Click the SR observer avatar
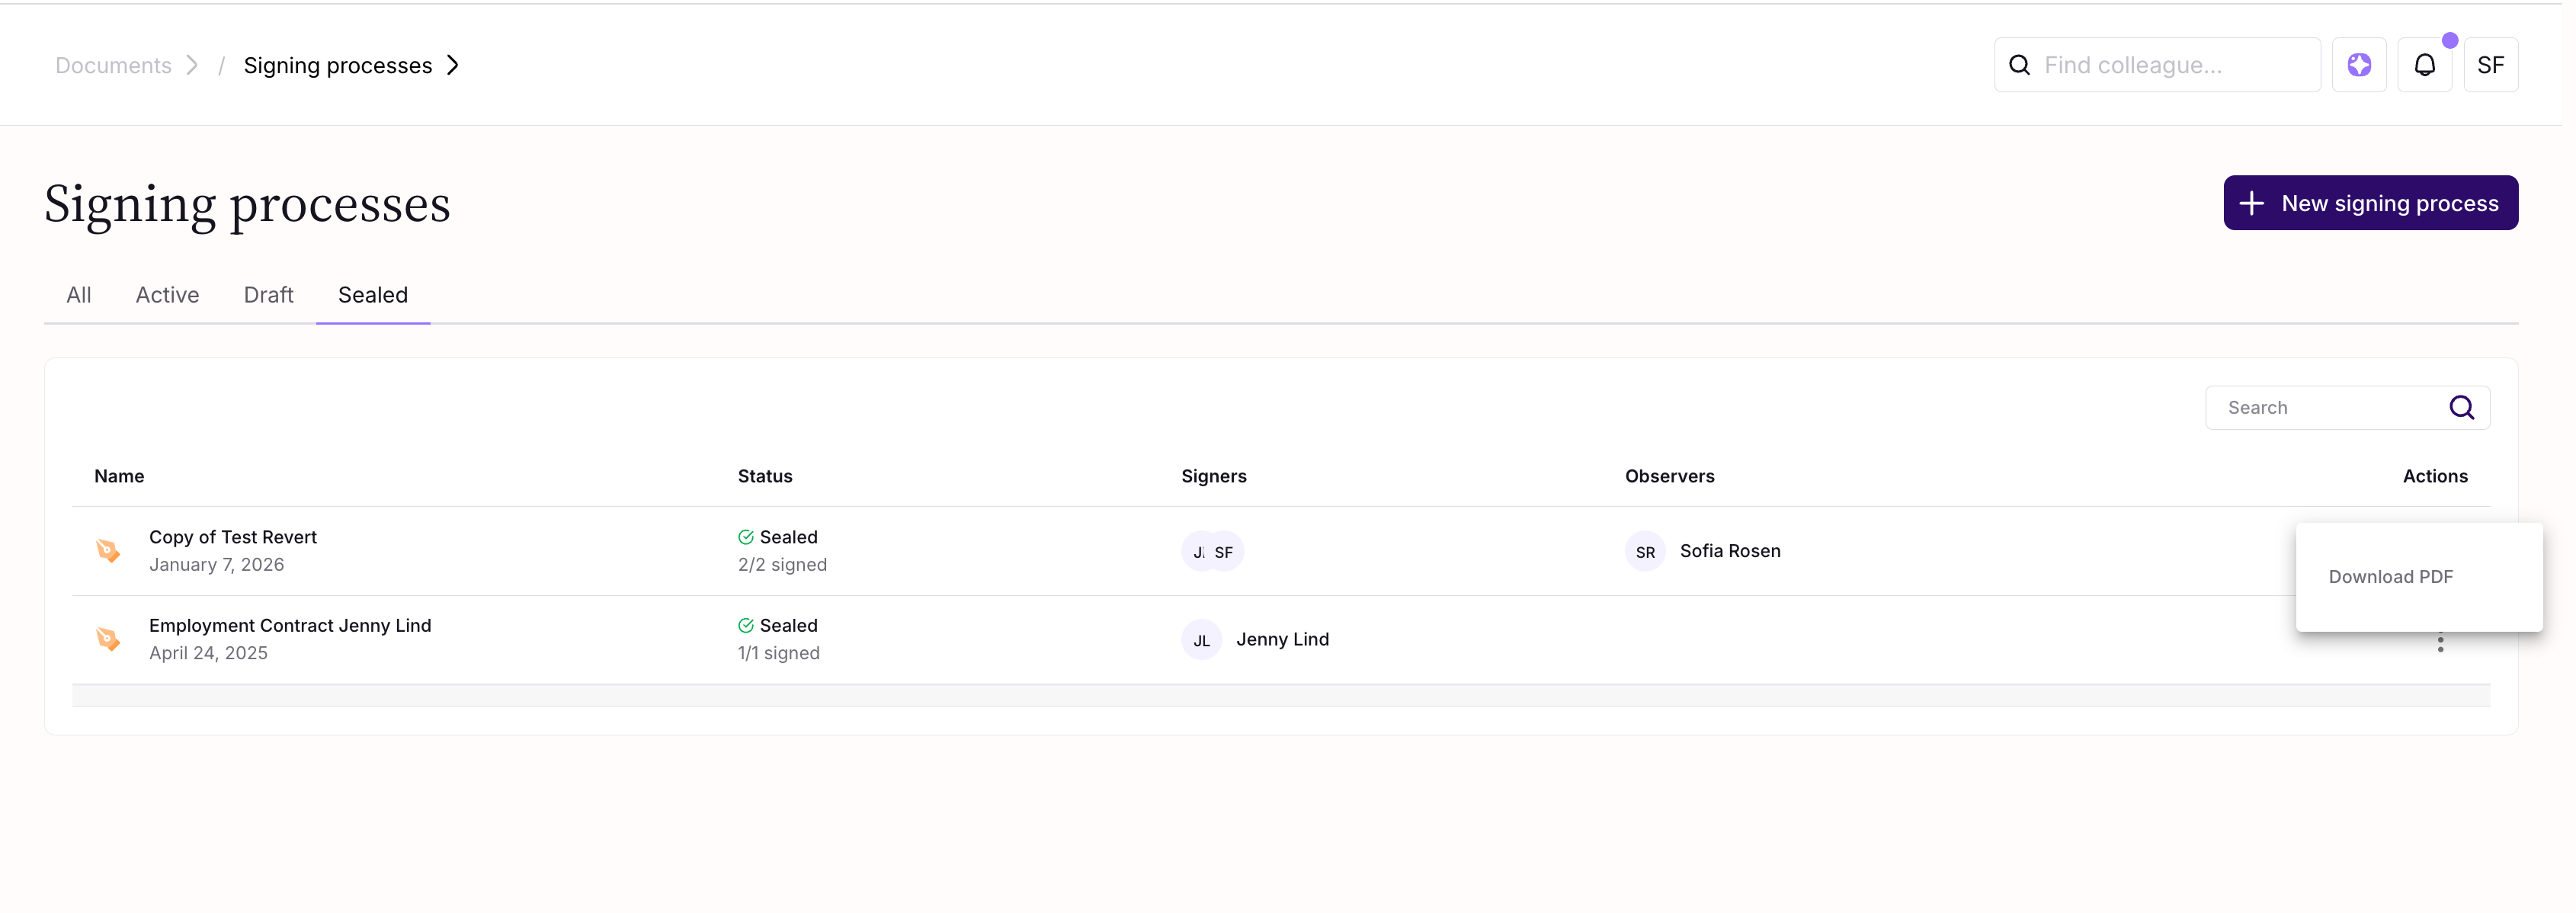This screenshot has width=2576, height=913. tap(1645, 552)
